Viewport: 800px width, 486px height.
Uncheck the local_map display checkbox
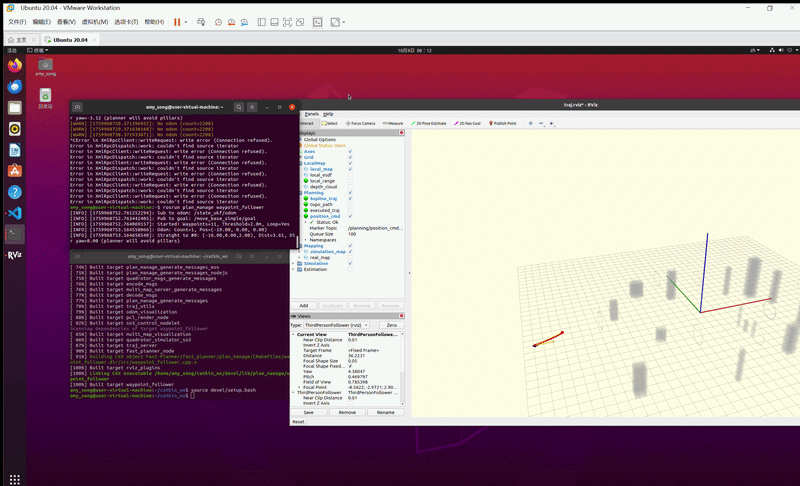(350, 169)
